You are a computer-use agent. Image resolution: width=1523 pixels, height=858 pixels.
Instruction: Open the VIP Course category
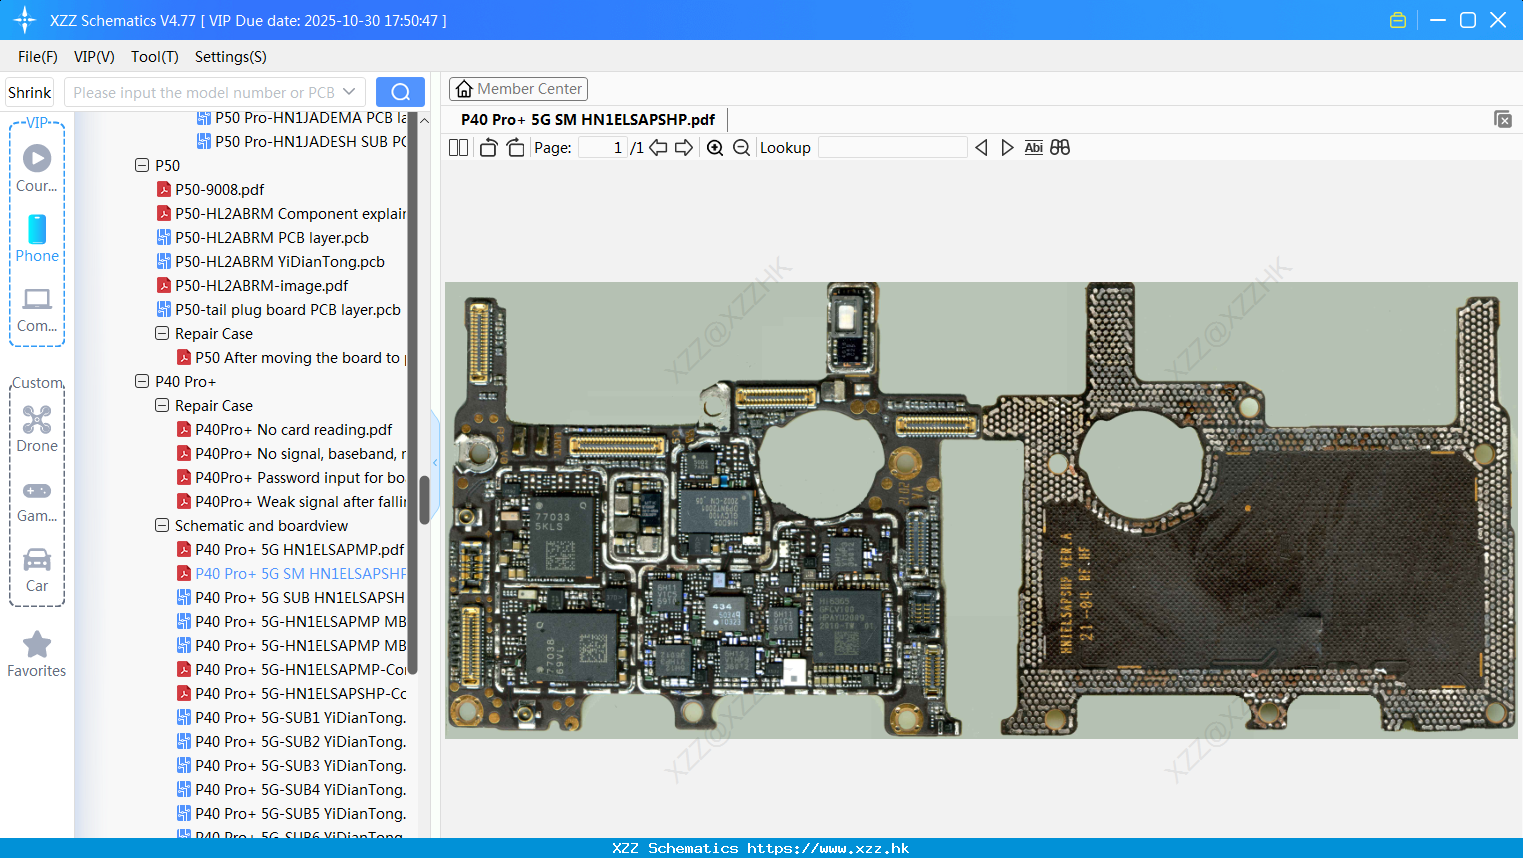point(37,168)
